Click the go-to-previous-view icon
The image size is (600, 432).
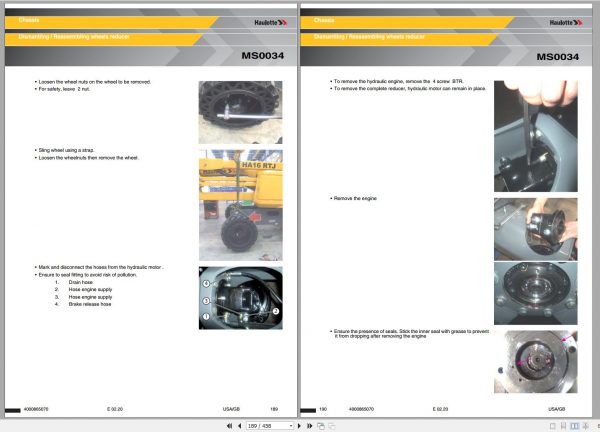(321, 426)
